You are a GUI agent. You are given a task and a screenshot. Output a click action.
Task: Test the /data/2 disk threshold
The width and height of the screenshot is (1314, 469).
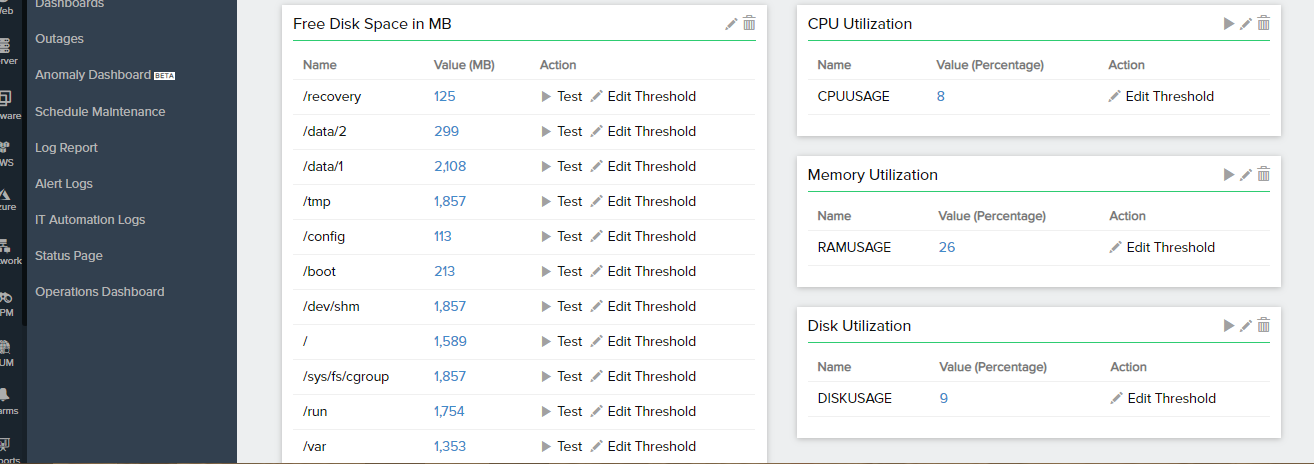[x=562, y=132]
